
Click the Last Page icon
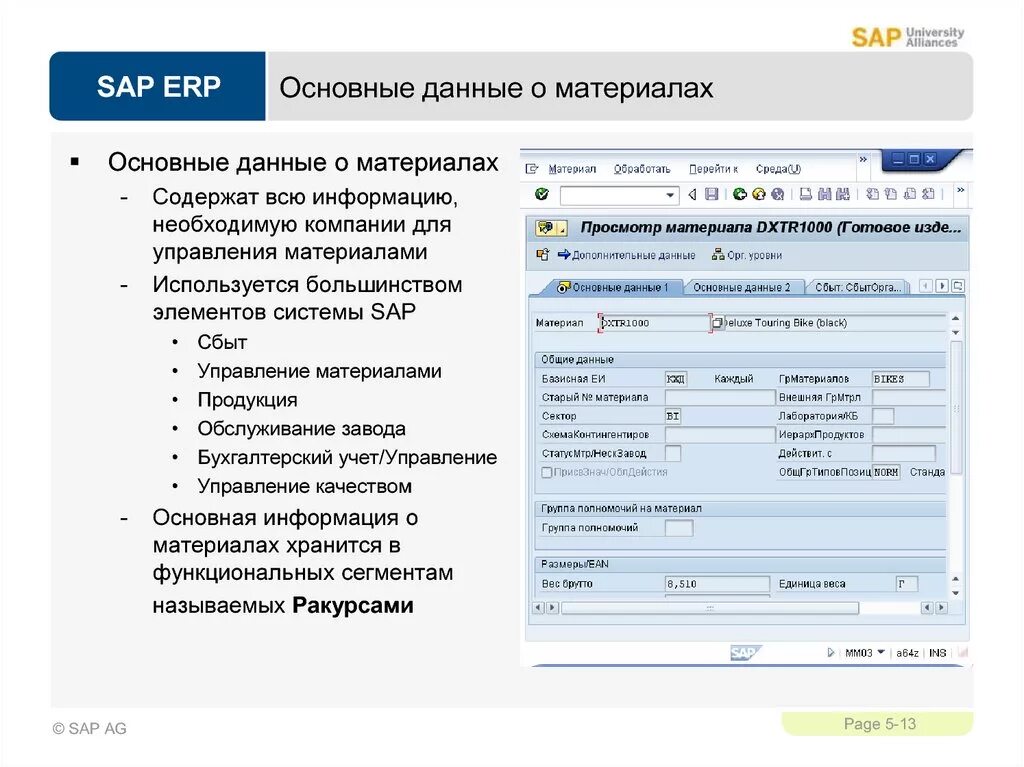click(929, 194)
